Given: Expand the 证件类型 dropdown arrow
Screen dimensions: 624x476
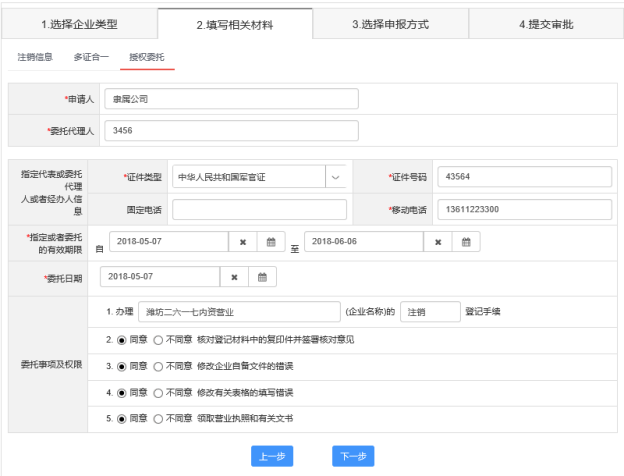Looking at the screenshot, I should pos(336,177).
